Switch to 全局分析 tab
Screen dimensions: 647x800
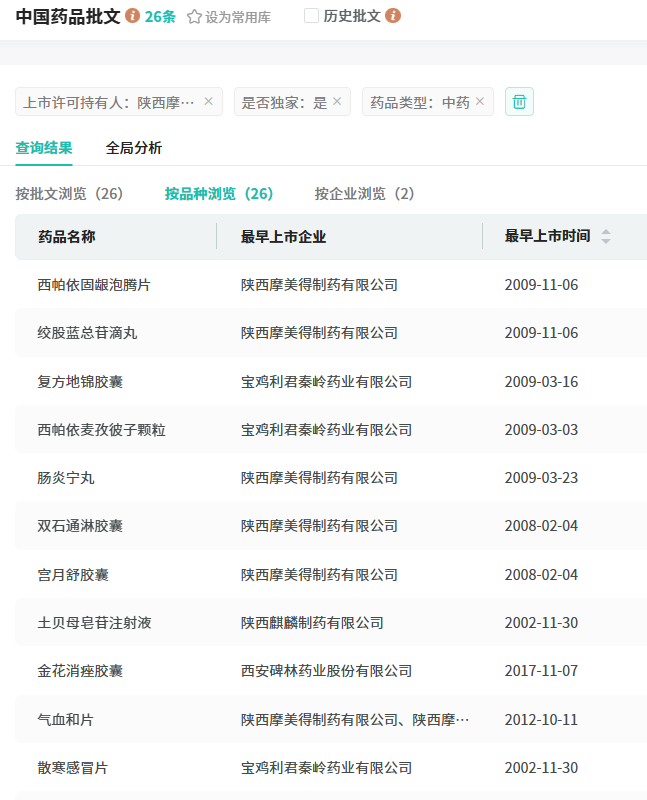[134, 148]
